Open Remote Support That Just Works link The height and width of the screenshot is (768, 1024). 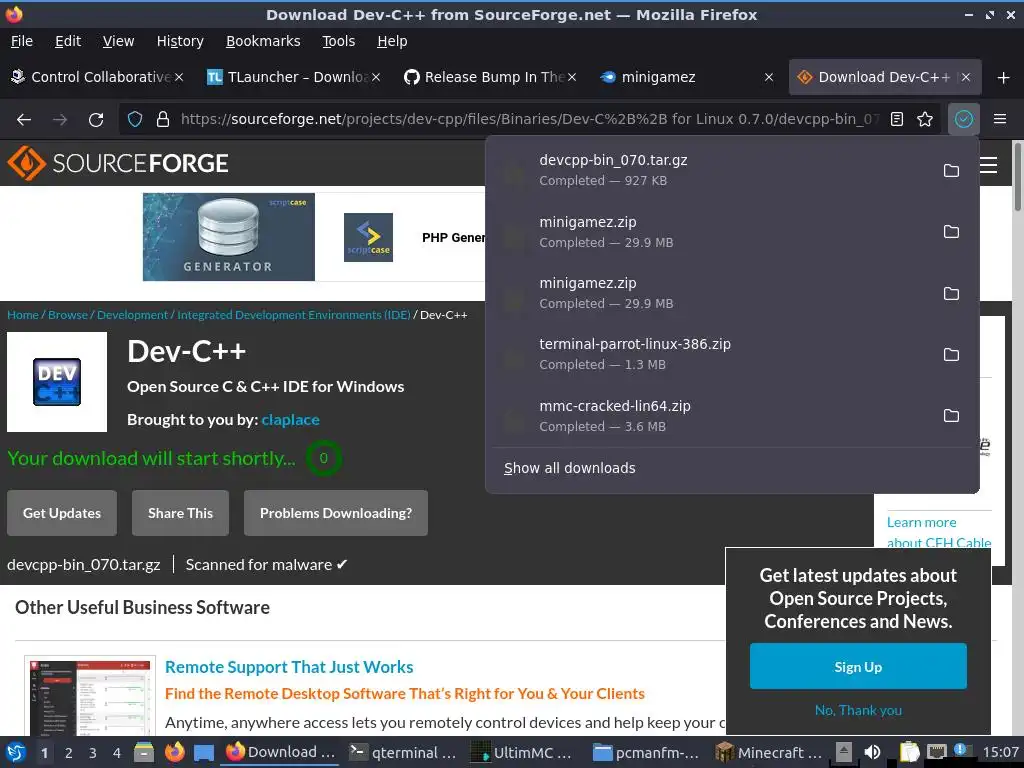point(289,667)
